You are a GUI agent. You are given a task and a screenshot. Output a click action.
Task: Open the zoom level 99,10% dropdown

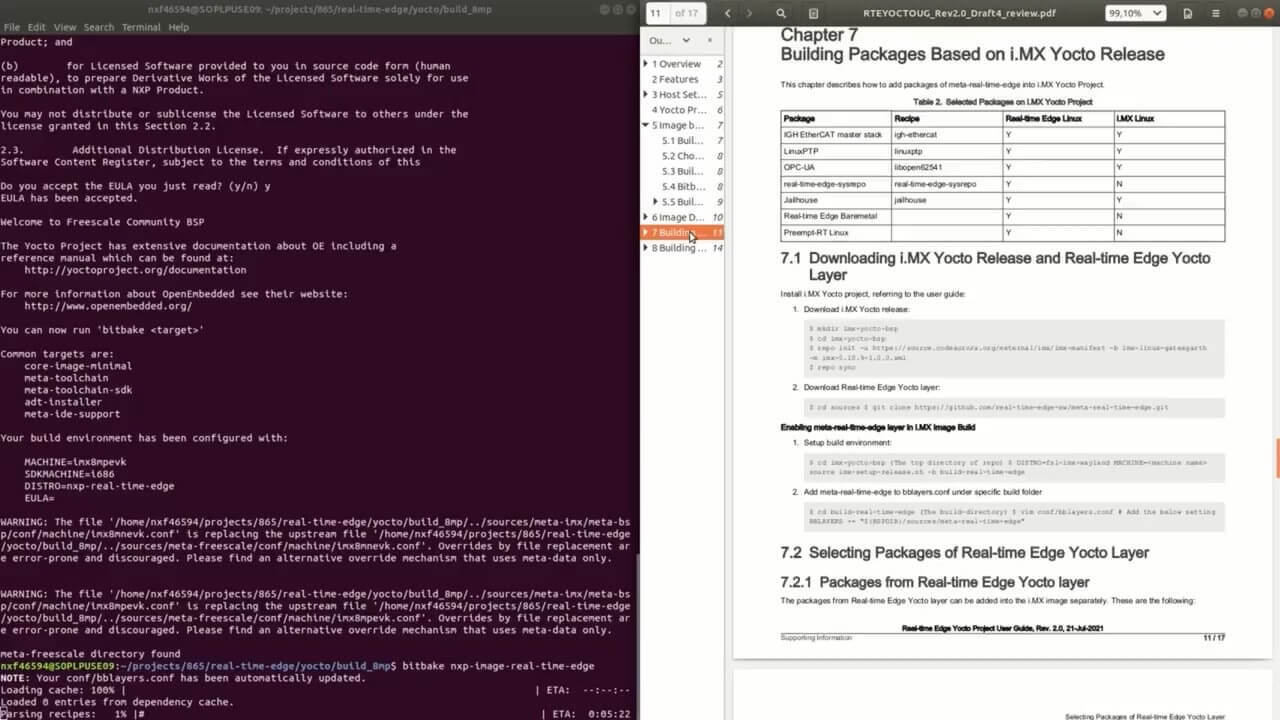coord(1135,13)
